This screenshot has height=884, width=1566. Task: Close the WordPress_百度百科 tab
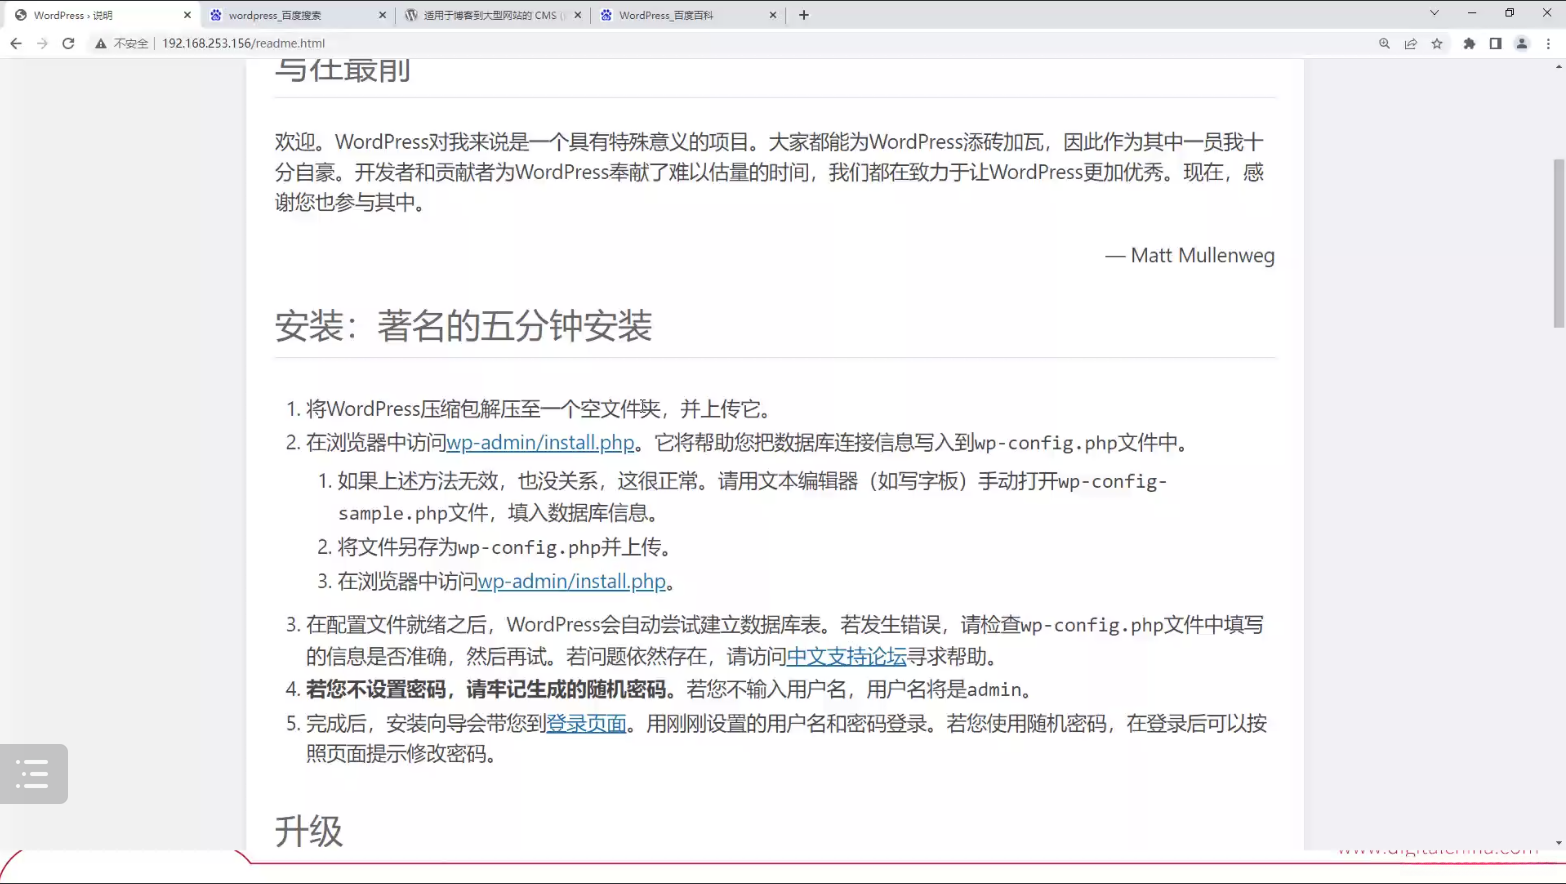coord(773,15)
